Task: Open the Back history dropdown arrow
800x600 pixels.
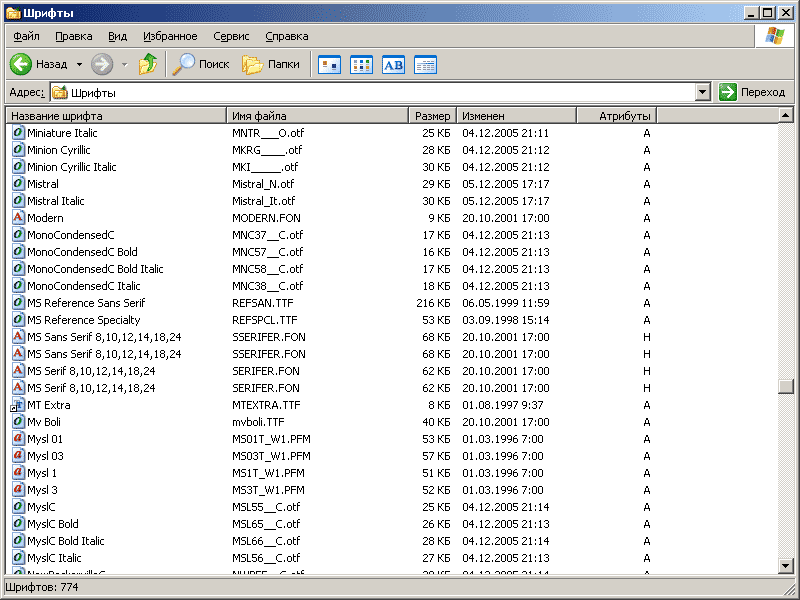Action: (79, 64)
